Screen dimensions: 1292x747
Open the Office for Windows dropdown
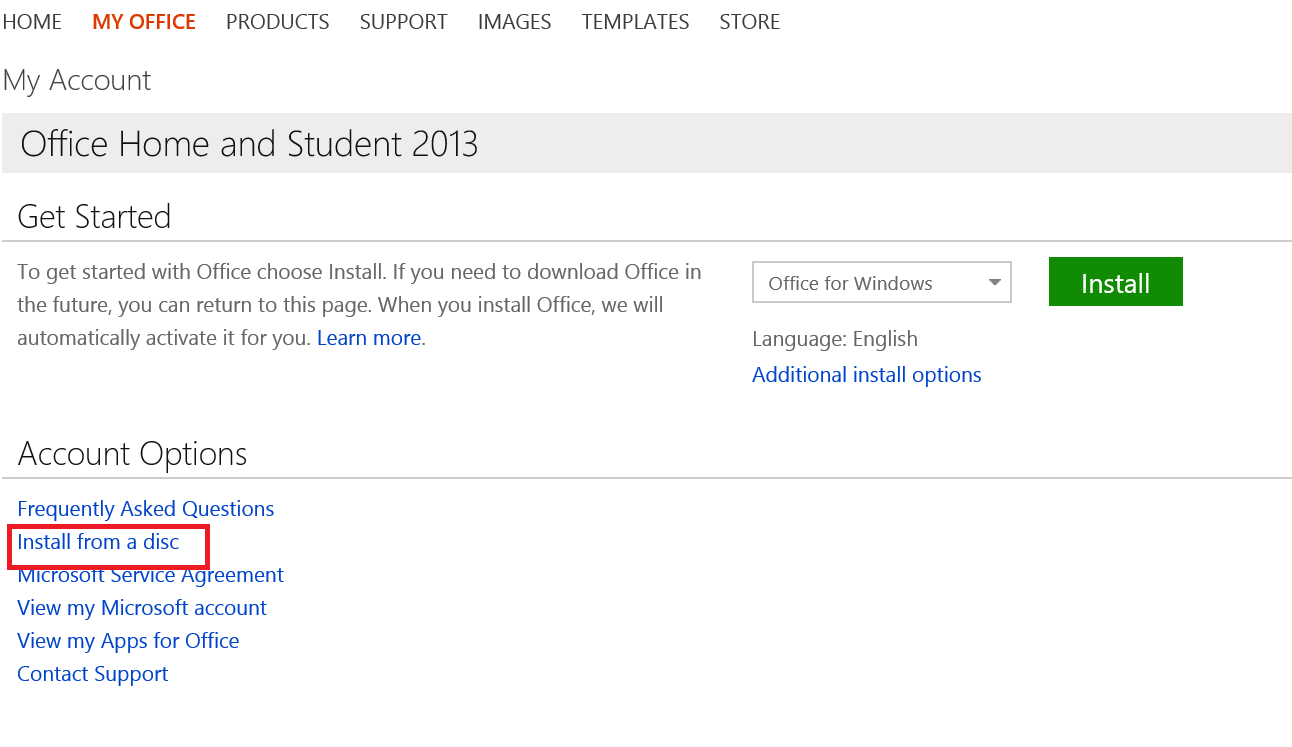(x=881, y=282)
